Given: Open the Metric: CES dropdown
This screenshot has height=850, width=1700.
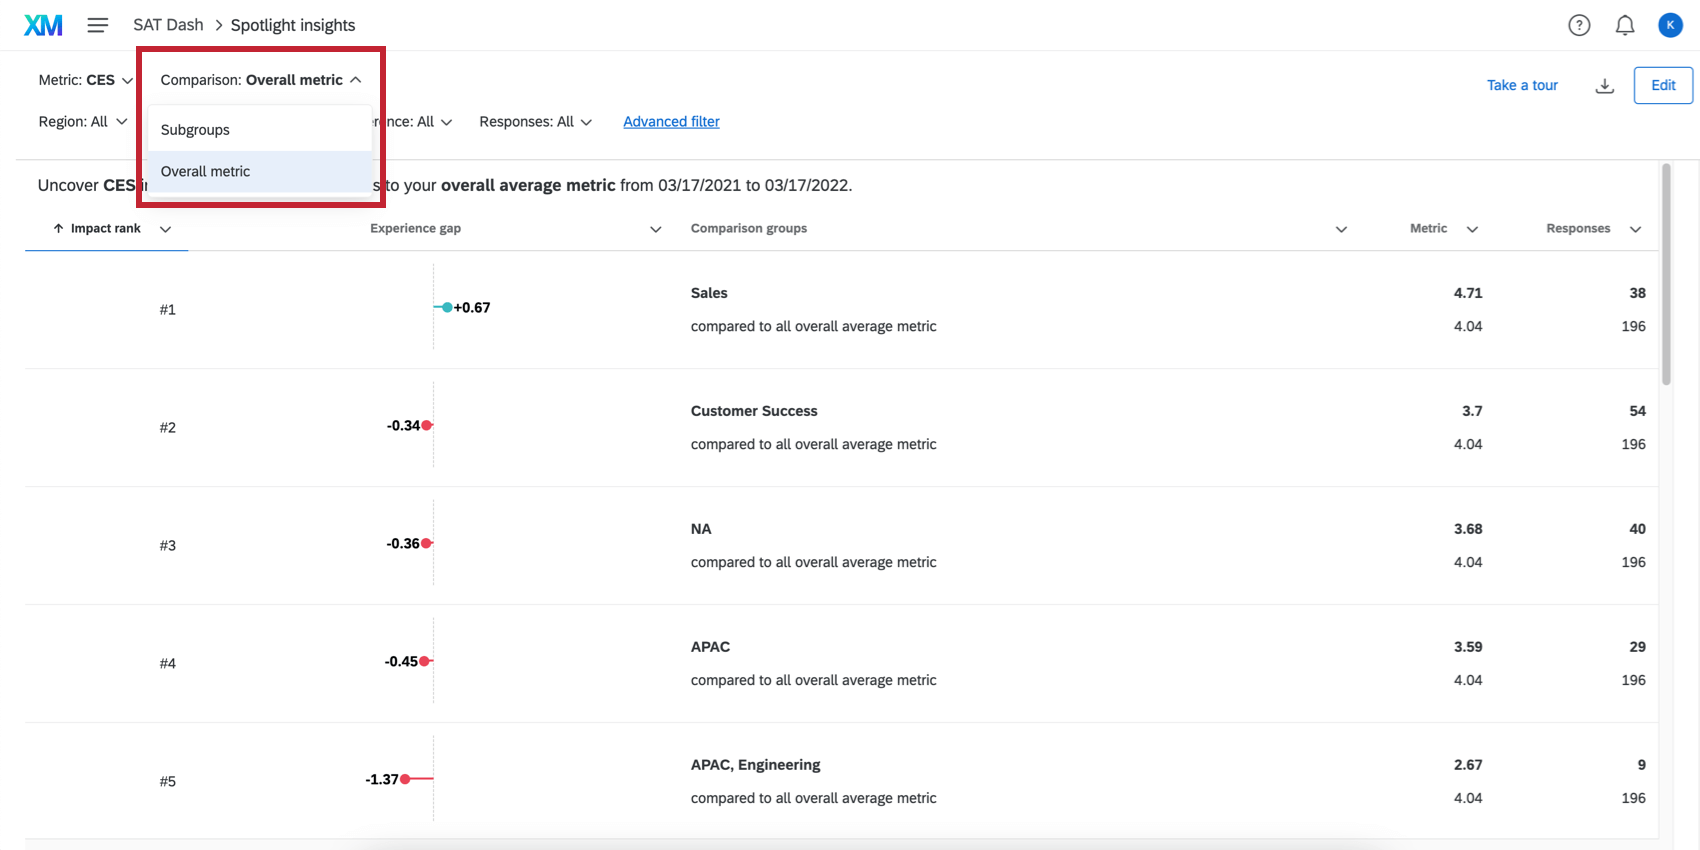Looking at the screenshot, I should click(x=85, y=80).
